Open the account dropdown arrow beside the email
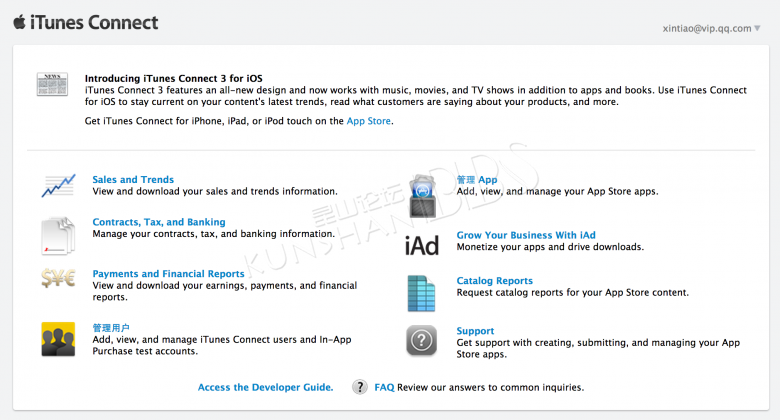780x420 pixels. tap(757, 28)
